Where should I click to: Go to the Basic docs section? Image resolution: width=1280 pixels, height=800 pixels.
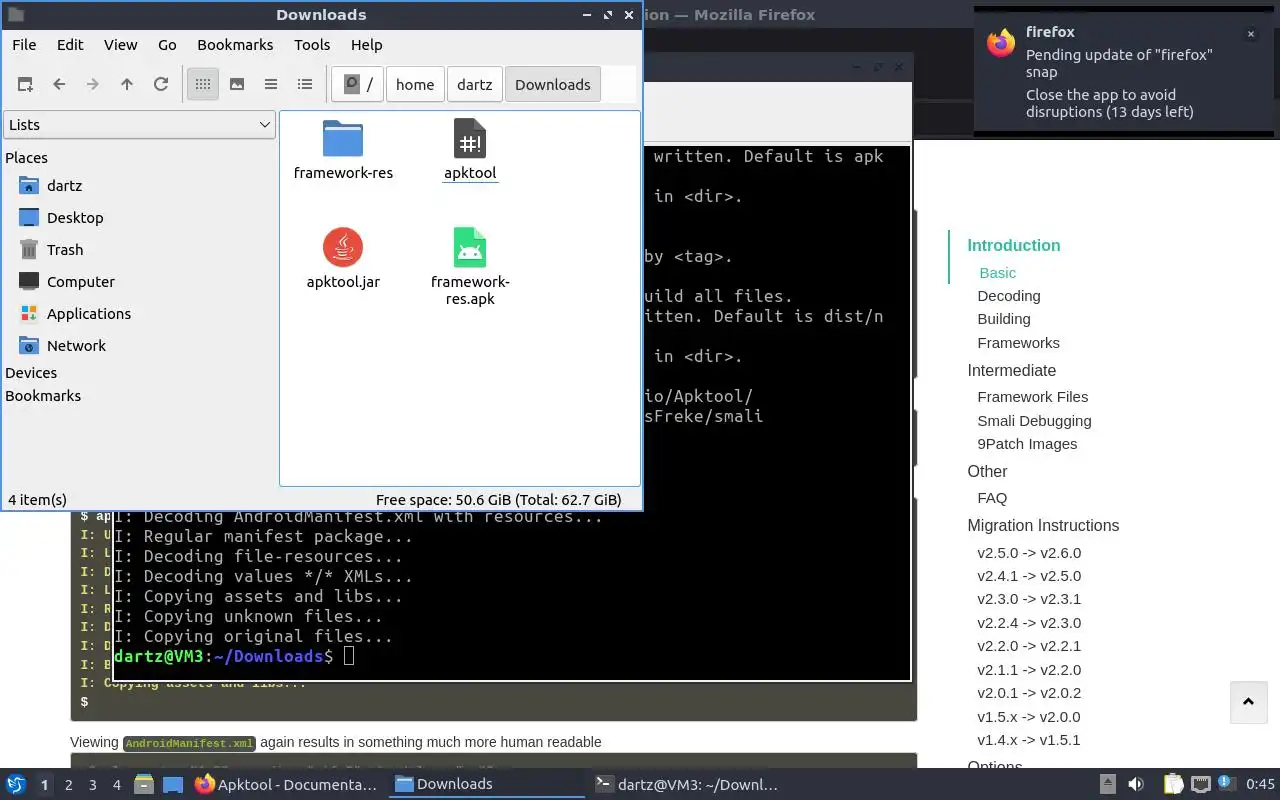coord(997,273)
